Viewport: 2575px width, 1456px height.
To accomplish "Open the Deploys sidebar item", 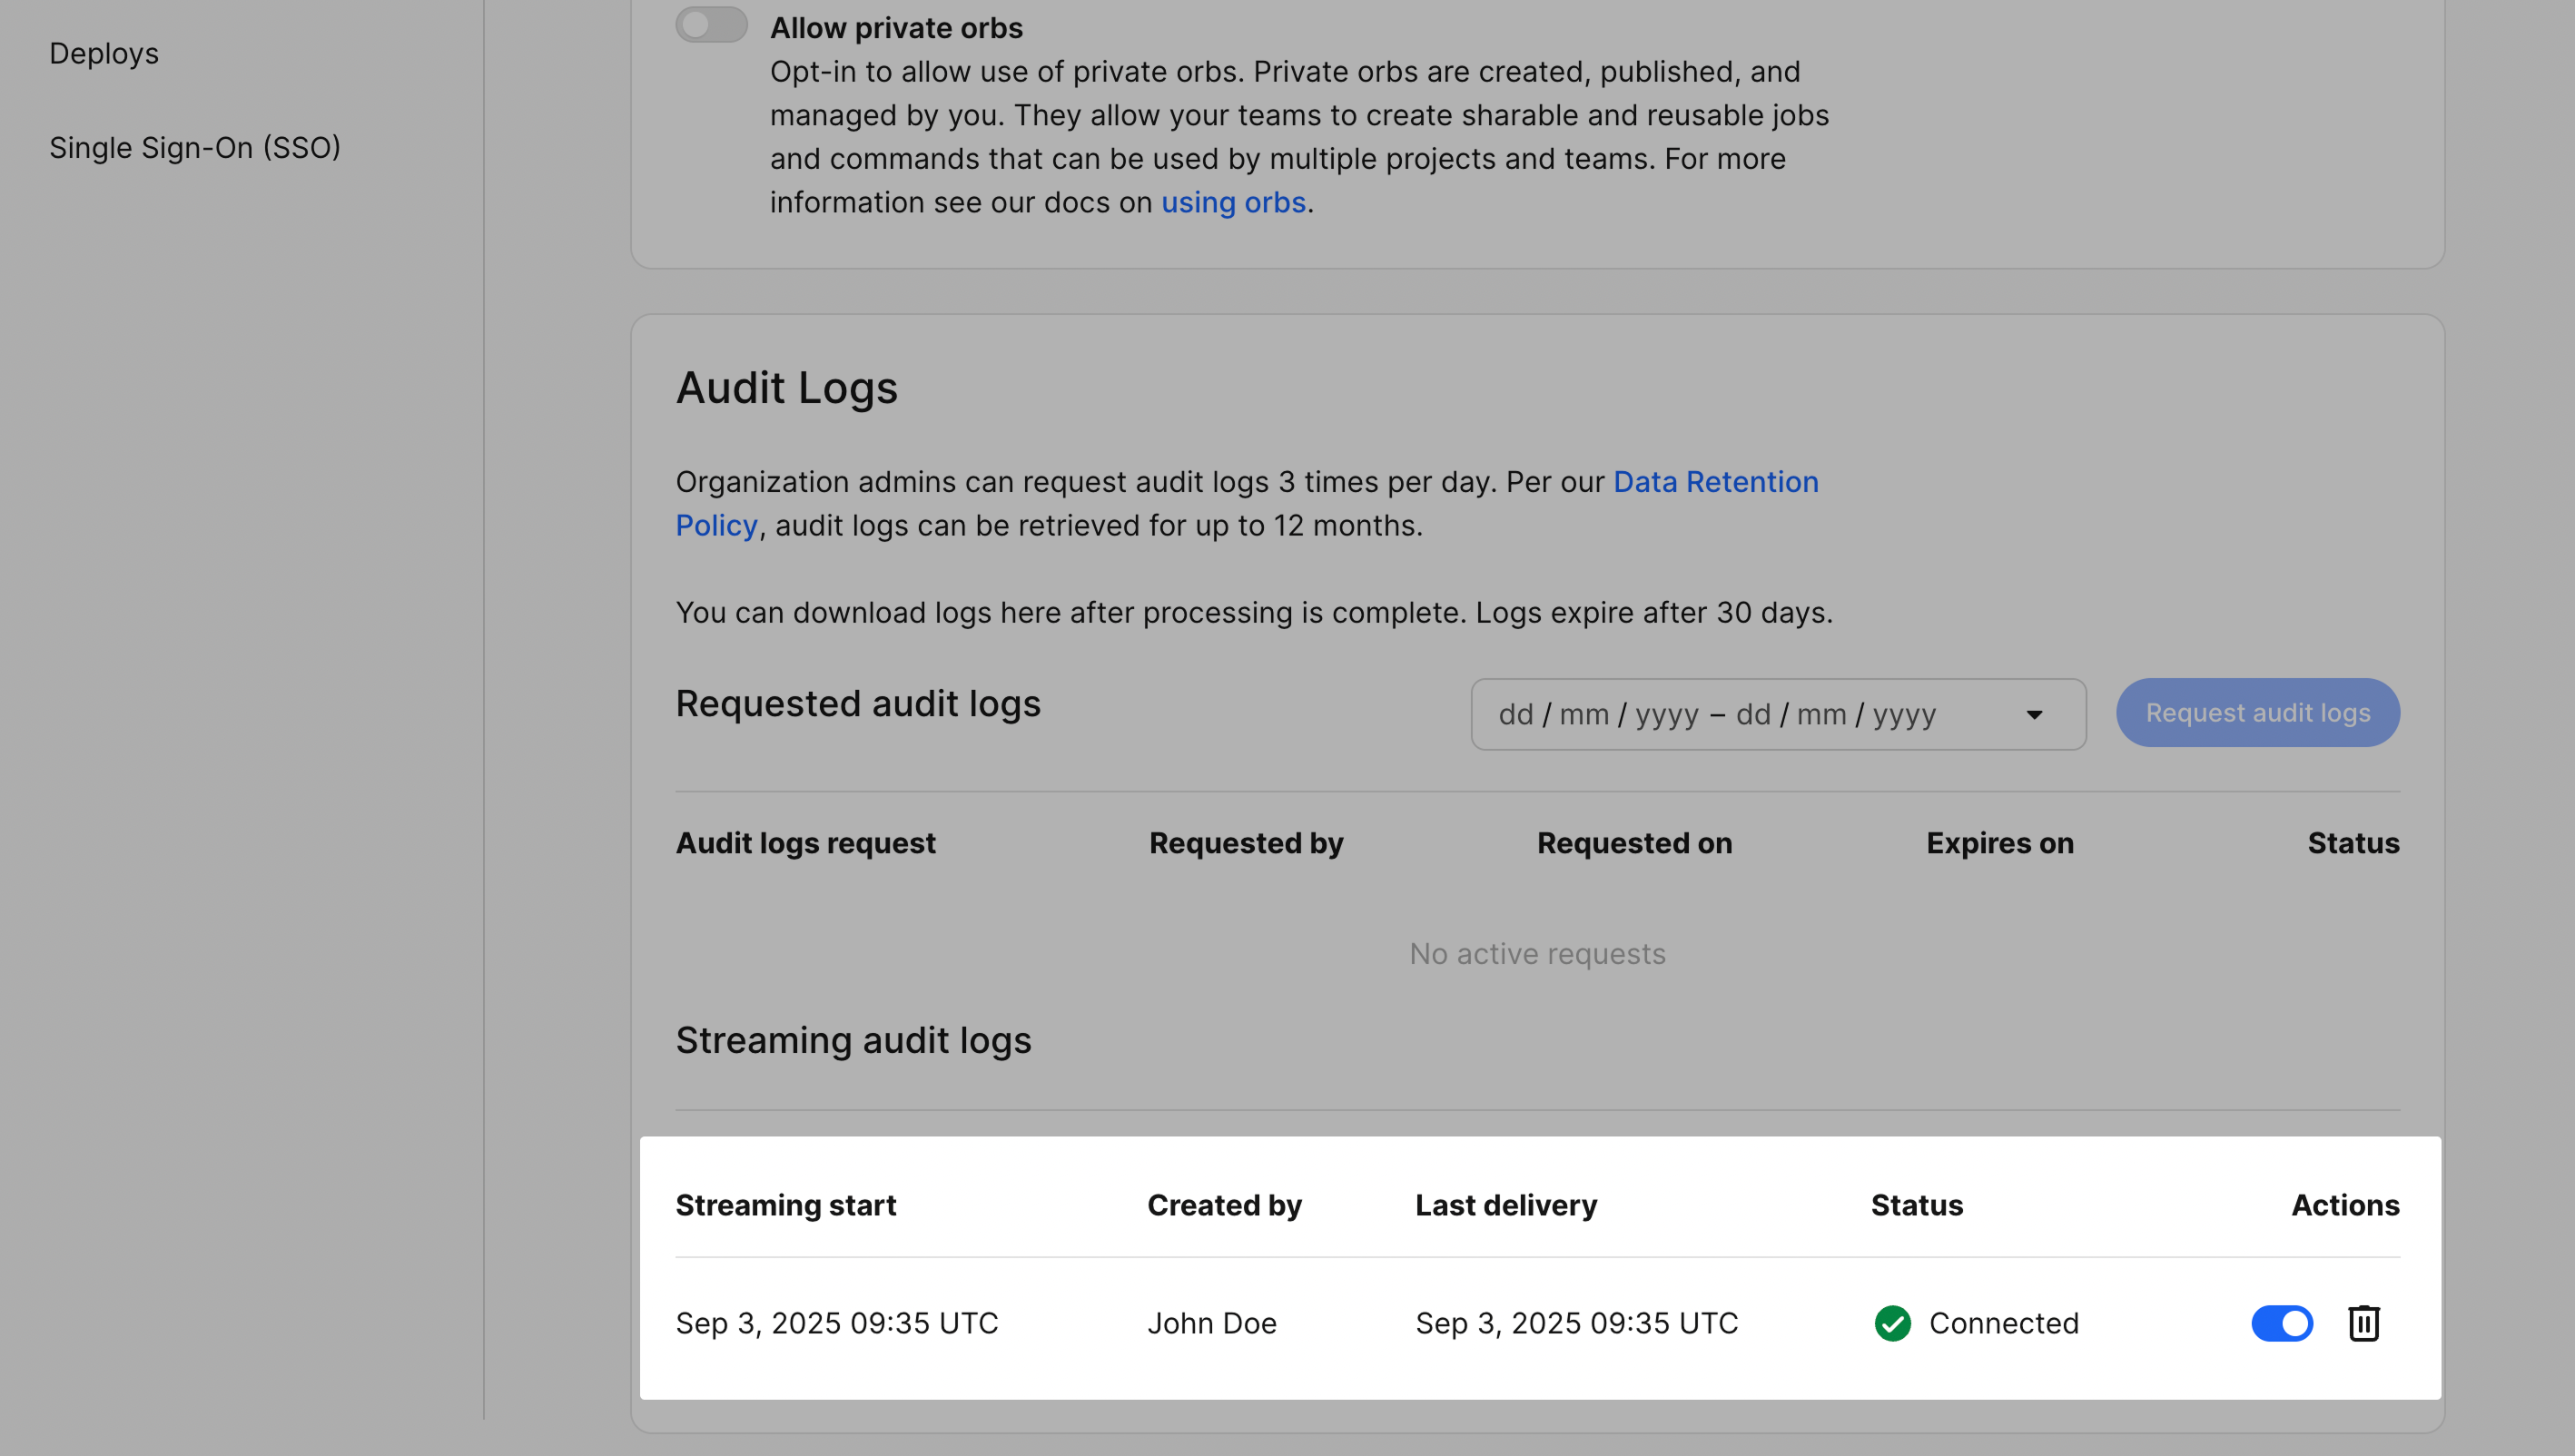I will [x=104, y=53].
